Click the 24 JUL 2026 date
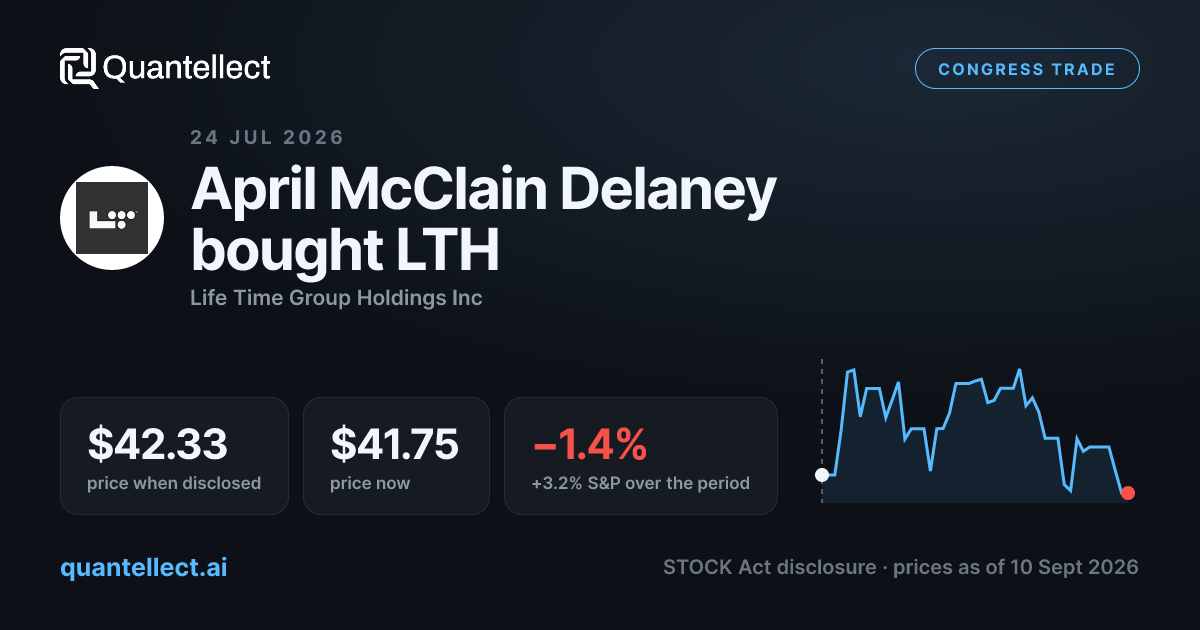 (x=267, y=138)
